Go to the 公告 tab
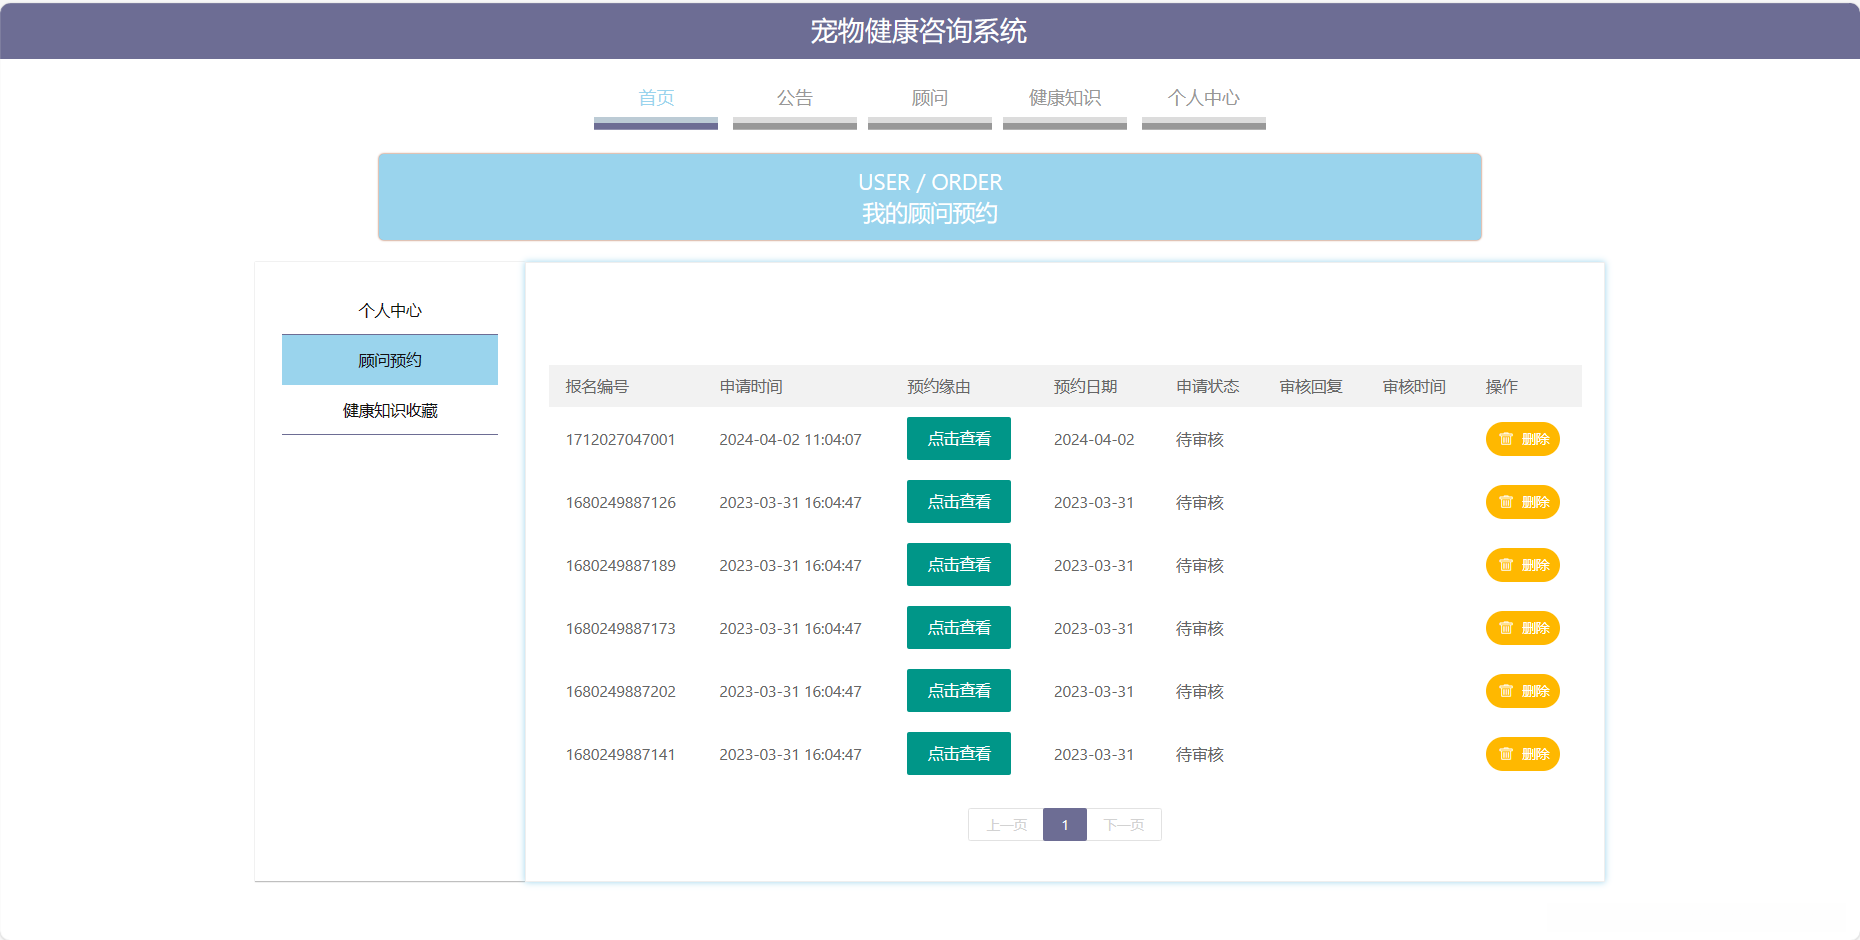The height and width of the screenshot is (940, 1860). [795, 98]
